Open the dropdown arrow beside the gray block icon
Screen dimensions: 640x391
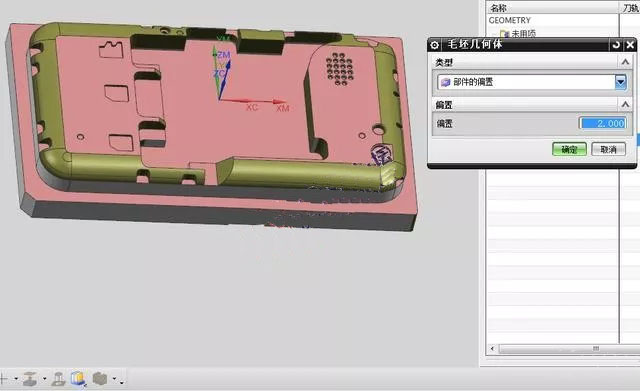click(x=114, y=379)
